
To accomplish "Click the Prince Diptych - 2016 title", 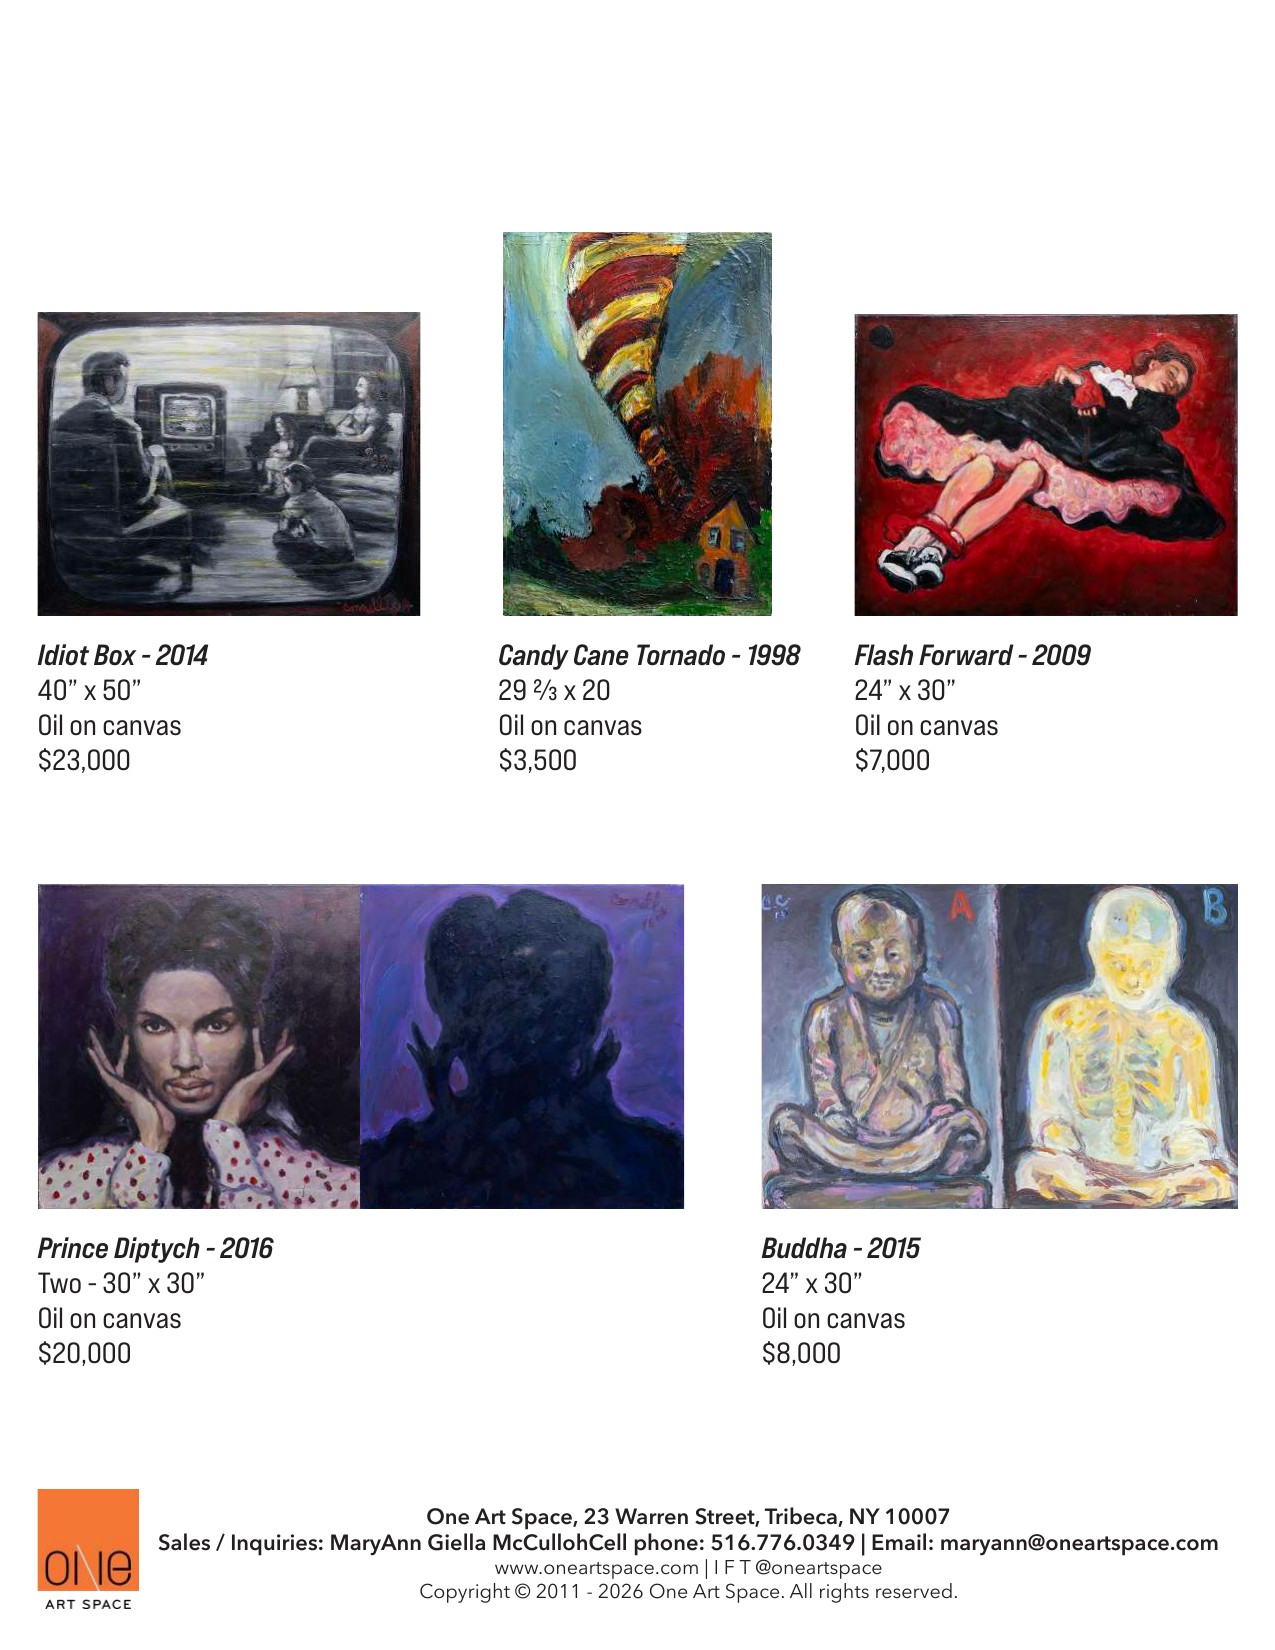I will pyautogui.click(x=155, y=1249).
